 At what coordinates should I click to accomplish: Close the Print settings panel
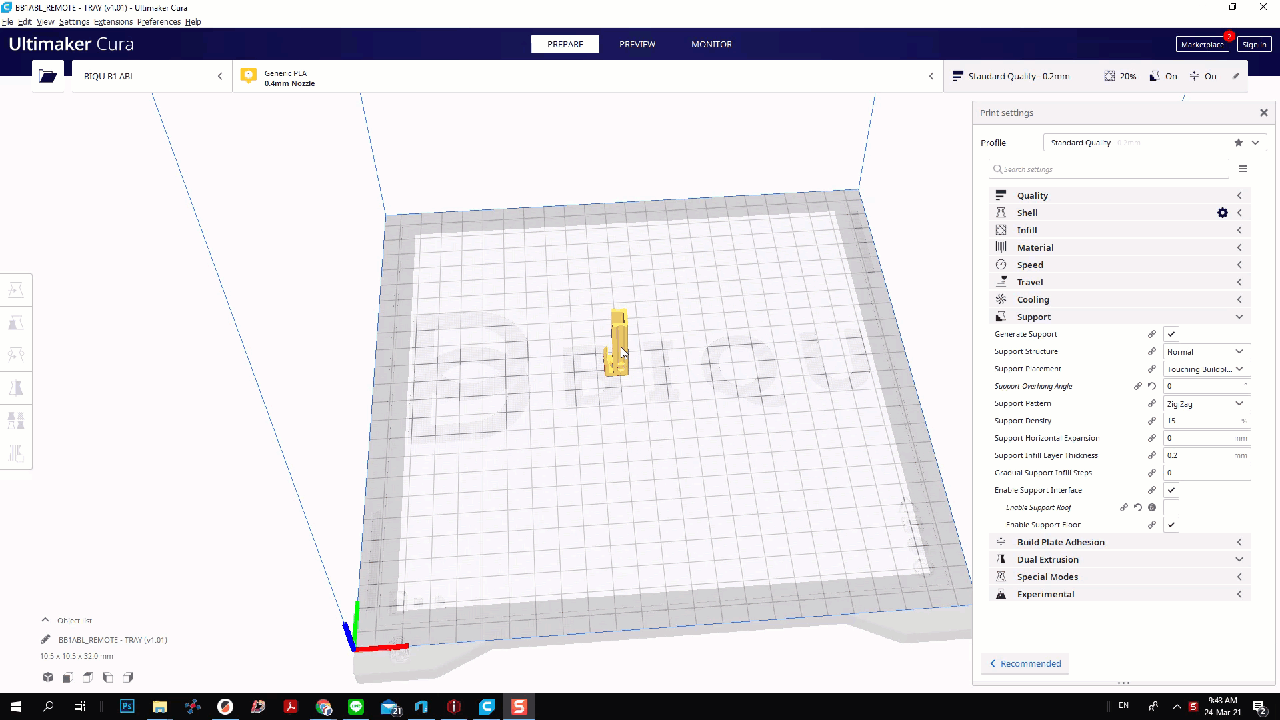point(1263,113)
